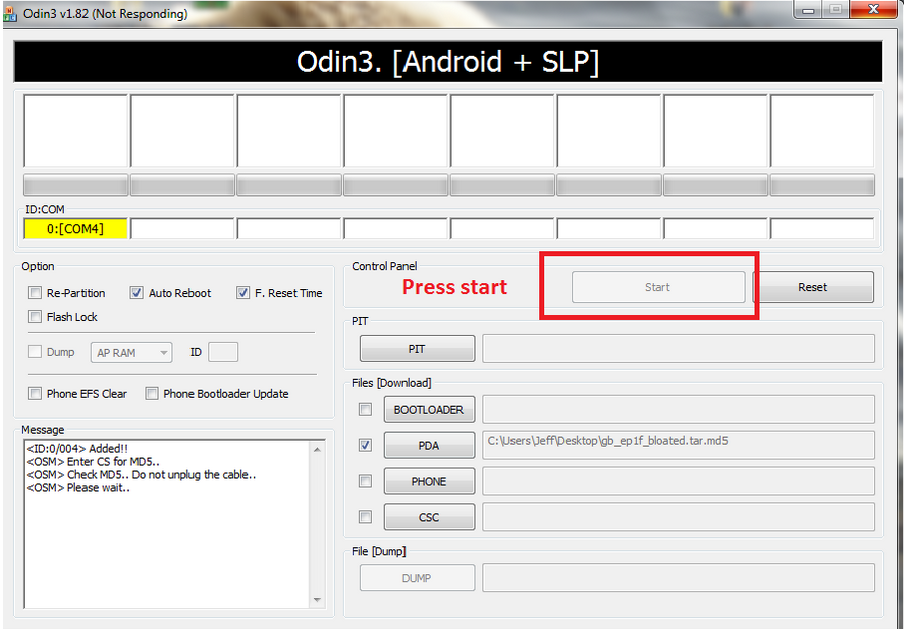Enable the Re-Partition checkbox
Image resolution: width=904 pixels, height=629 pixels.
pyautogui.click(x=35, y=293)
